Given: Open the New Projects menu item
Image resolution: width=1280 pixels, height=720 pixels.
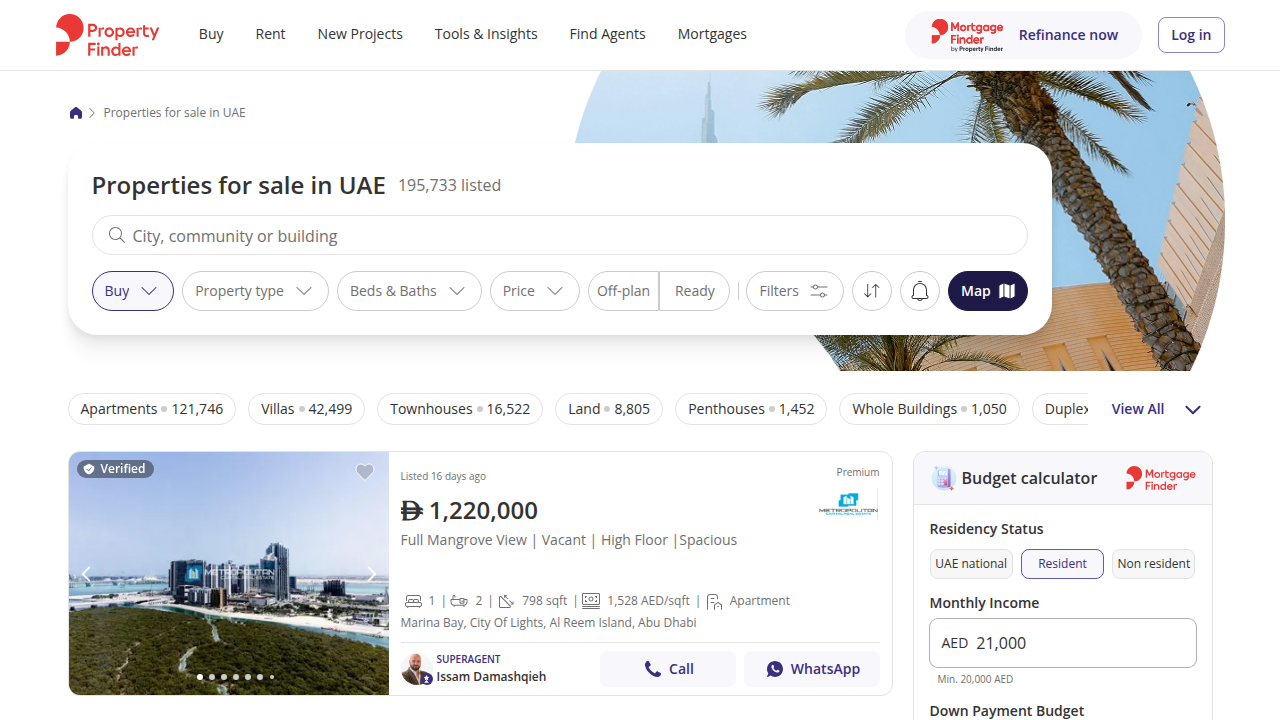Looking at the screenshot, I should (x=360, y=34).
